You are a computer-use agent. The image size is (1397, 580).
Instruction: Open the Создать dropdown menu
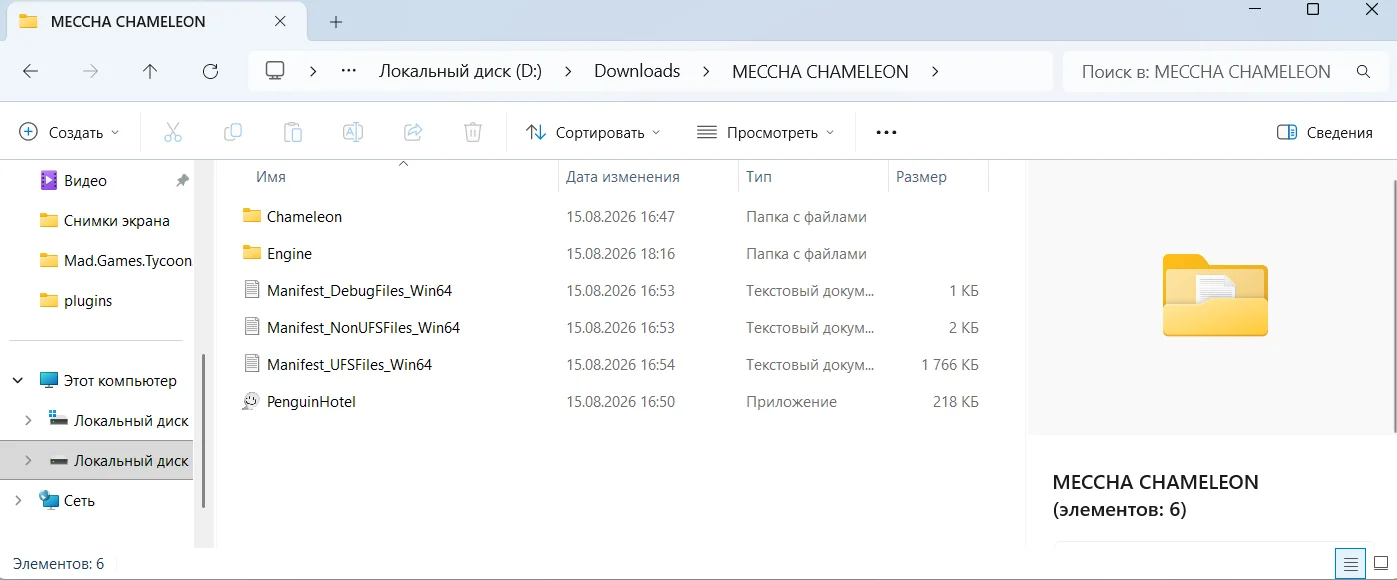point(70,132)
